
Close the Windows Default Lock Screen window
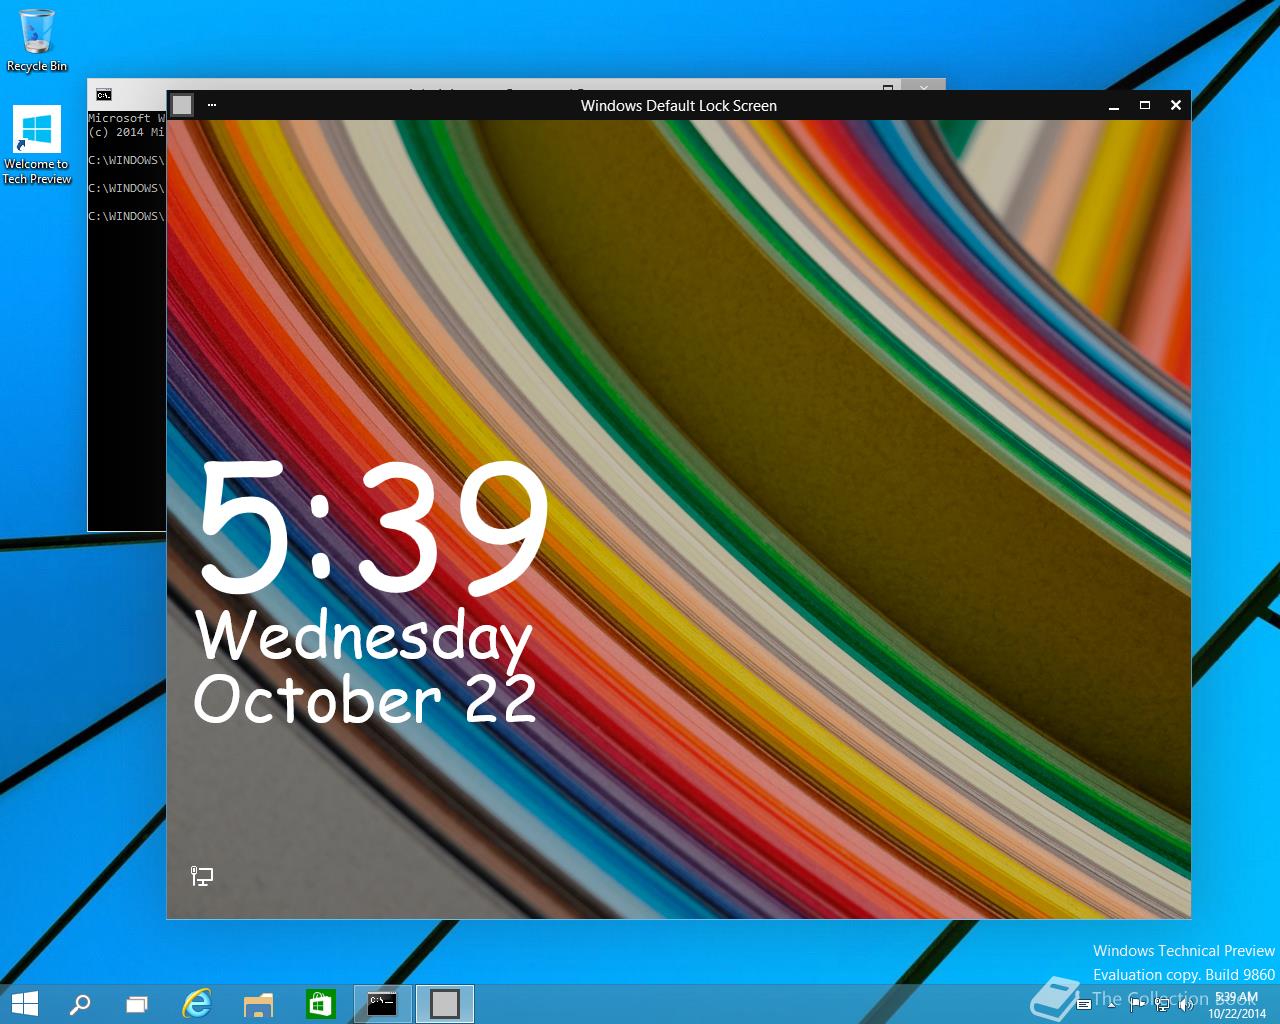1176,105
